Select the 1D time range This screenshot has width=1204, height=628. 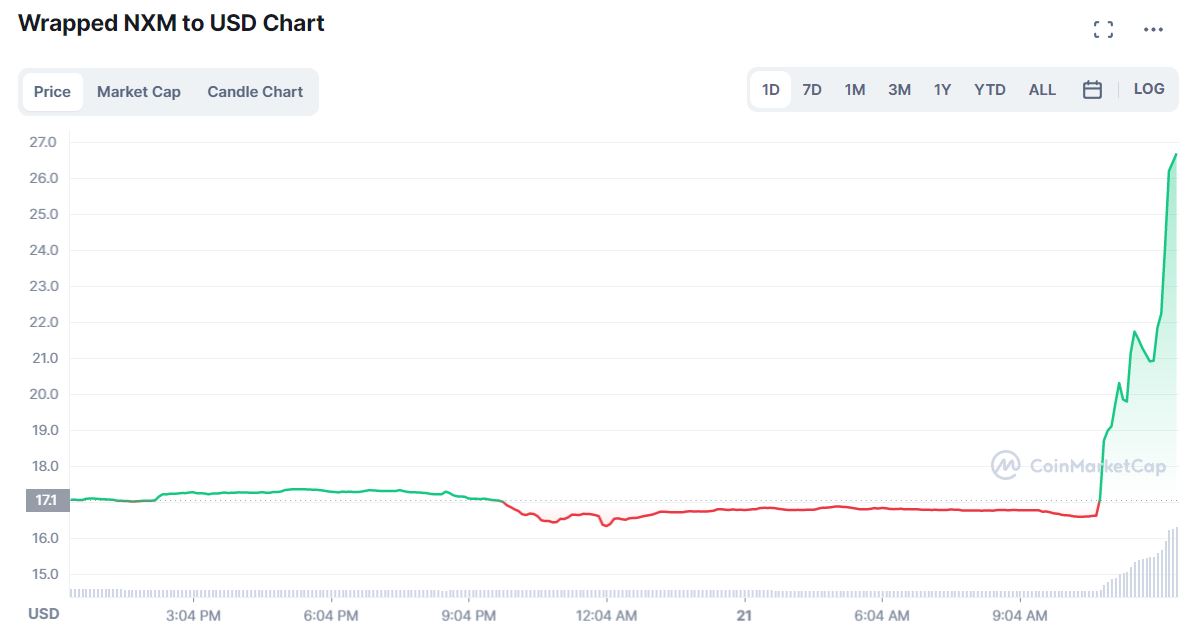(771, 90)
